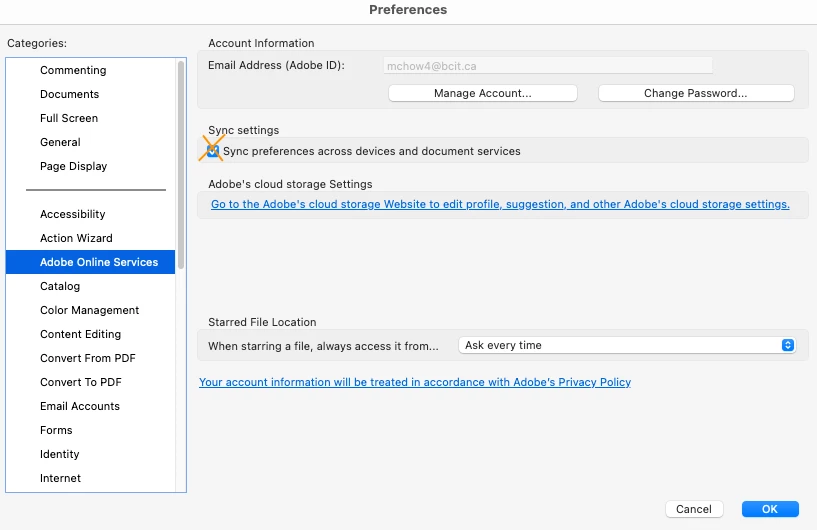Open Adobe's Privacy Policy link
Screen dimensions: 817x530
pyautogui.click(x=415, y=382)
